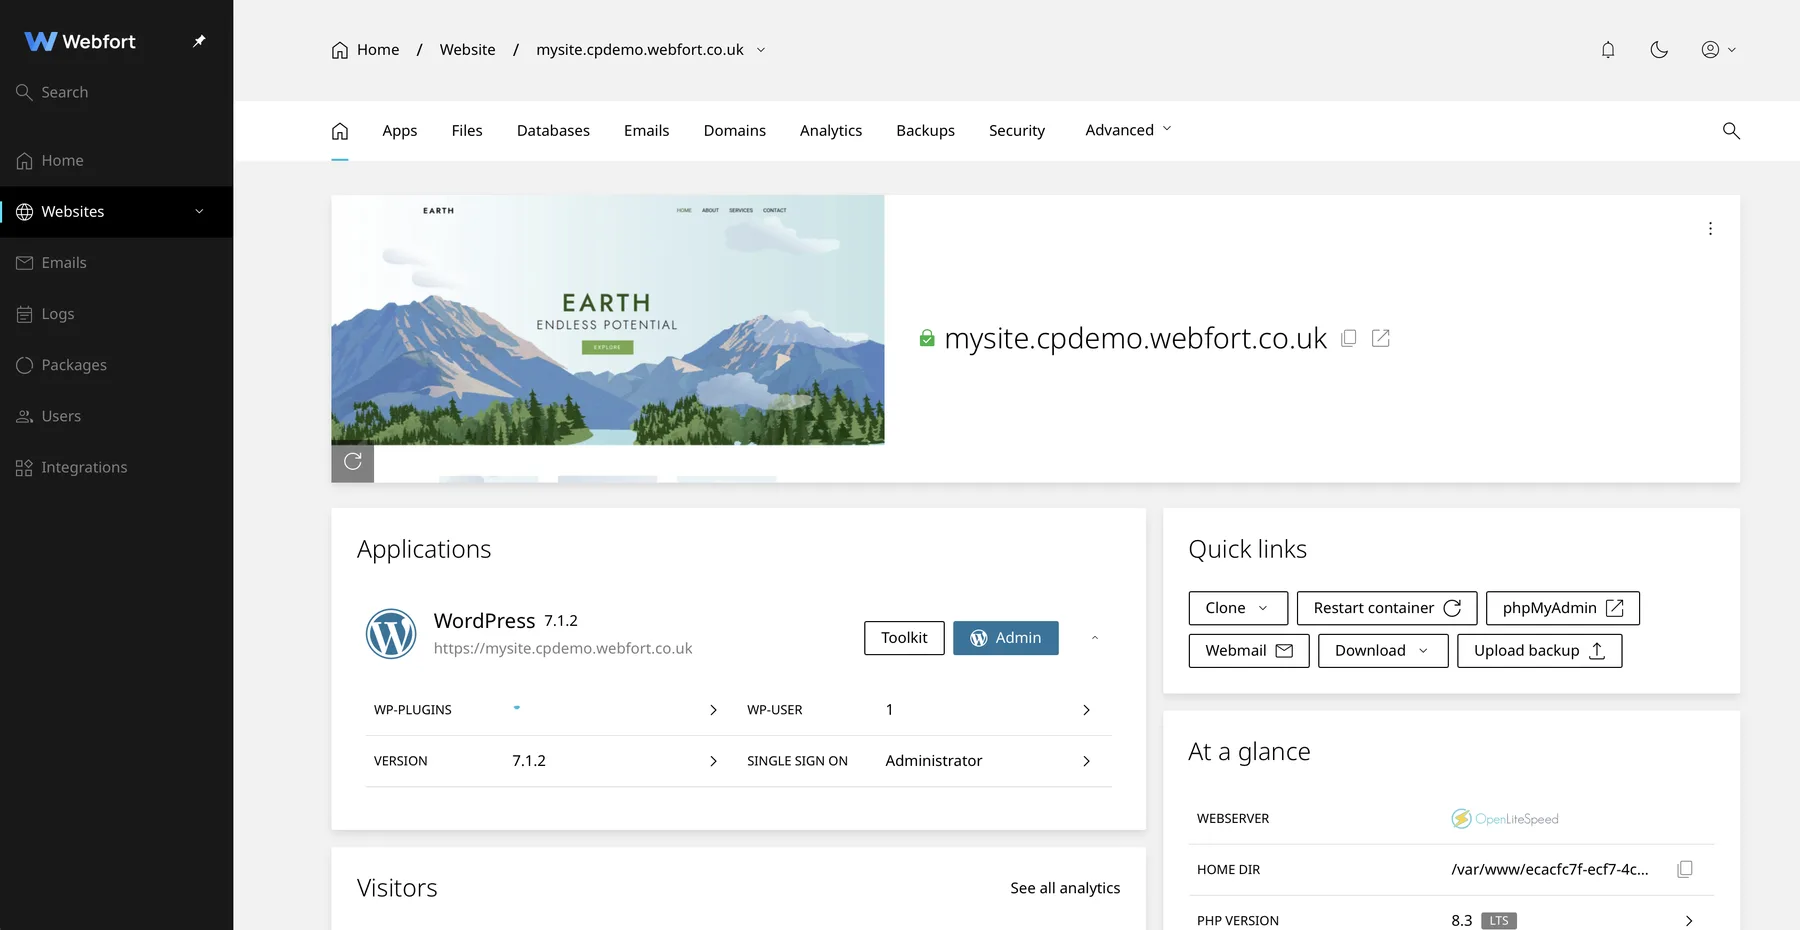The width and height of the screenshot is (1800, 930).
Task: Open the Advanced dropdown menu
Action: tap(1128, 130)
